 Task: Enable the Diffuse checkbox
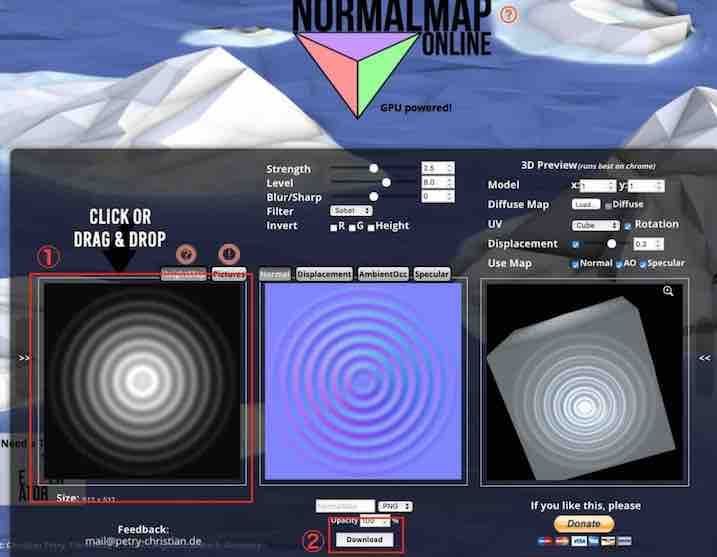tap(608, 206)
